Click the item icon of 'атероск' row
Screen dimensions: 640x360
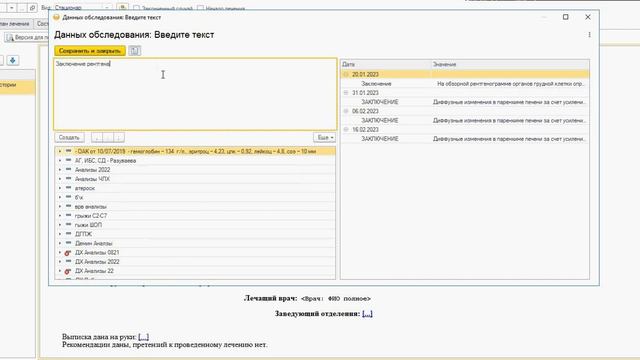point(68,188)
